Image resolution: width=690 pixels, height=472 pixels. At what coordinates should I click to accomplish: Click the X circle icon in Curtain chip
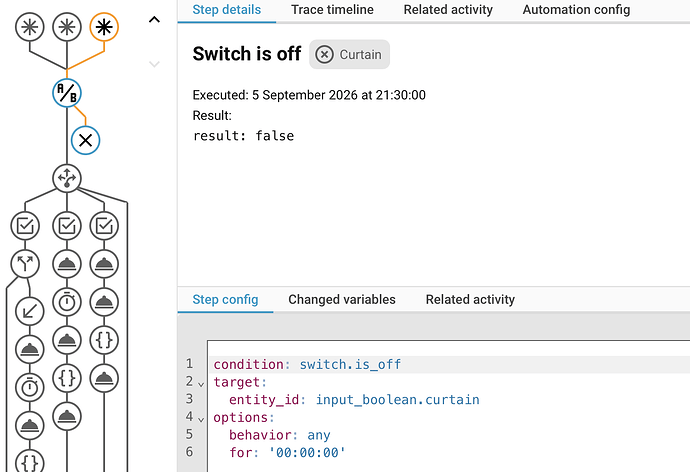[x=324, y=55]
